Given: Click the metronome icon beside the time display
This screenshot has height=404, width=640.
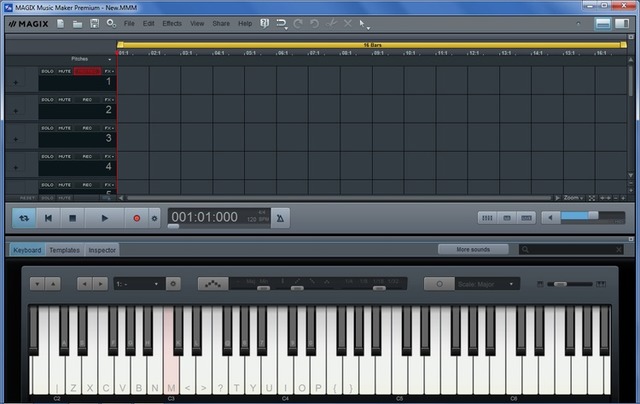Looking at the screenshot, I should point(280,217).
